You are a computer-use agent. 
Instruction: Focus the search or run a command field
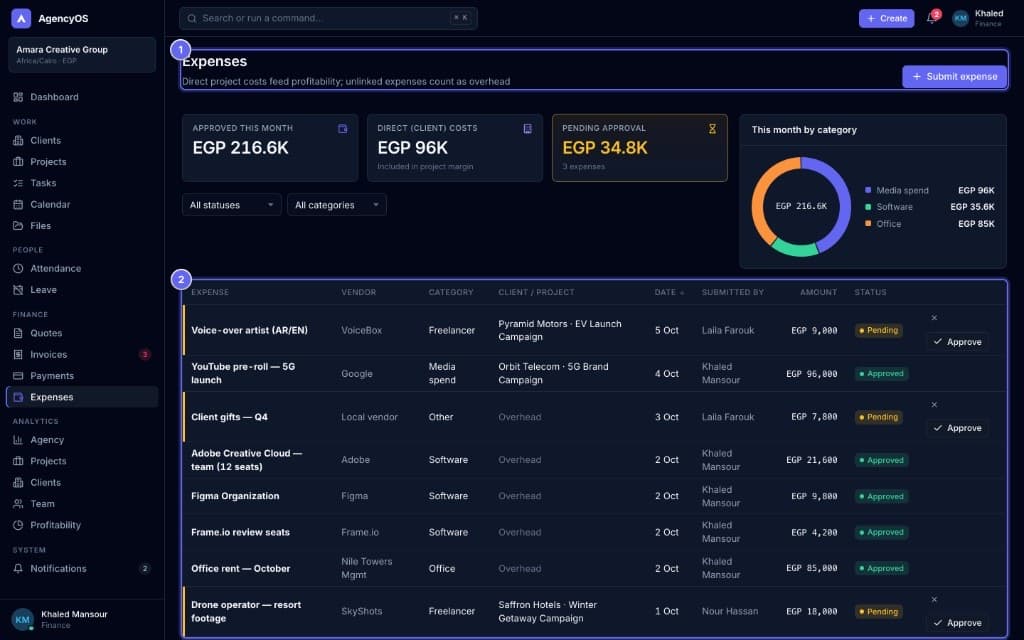[x=328, y=18]
